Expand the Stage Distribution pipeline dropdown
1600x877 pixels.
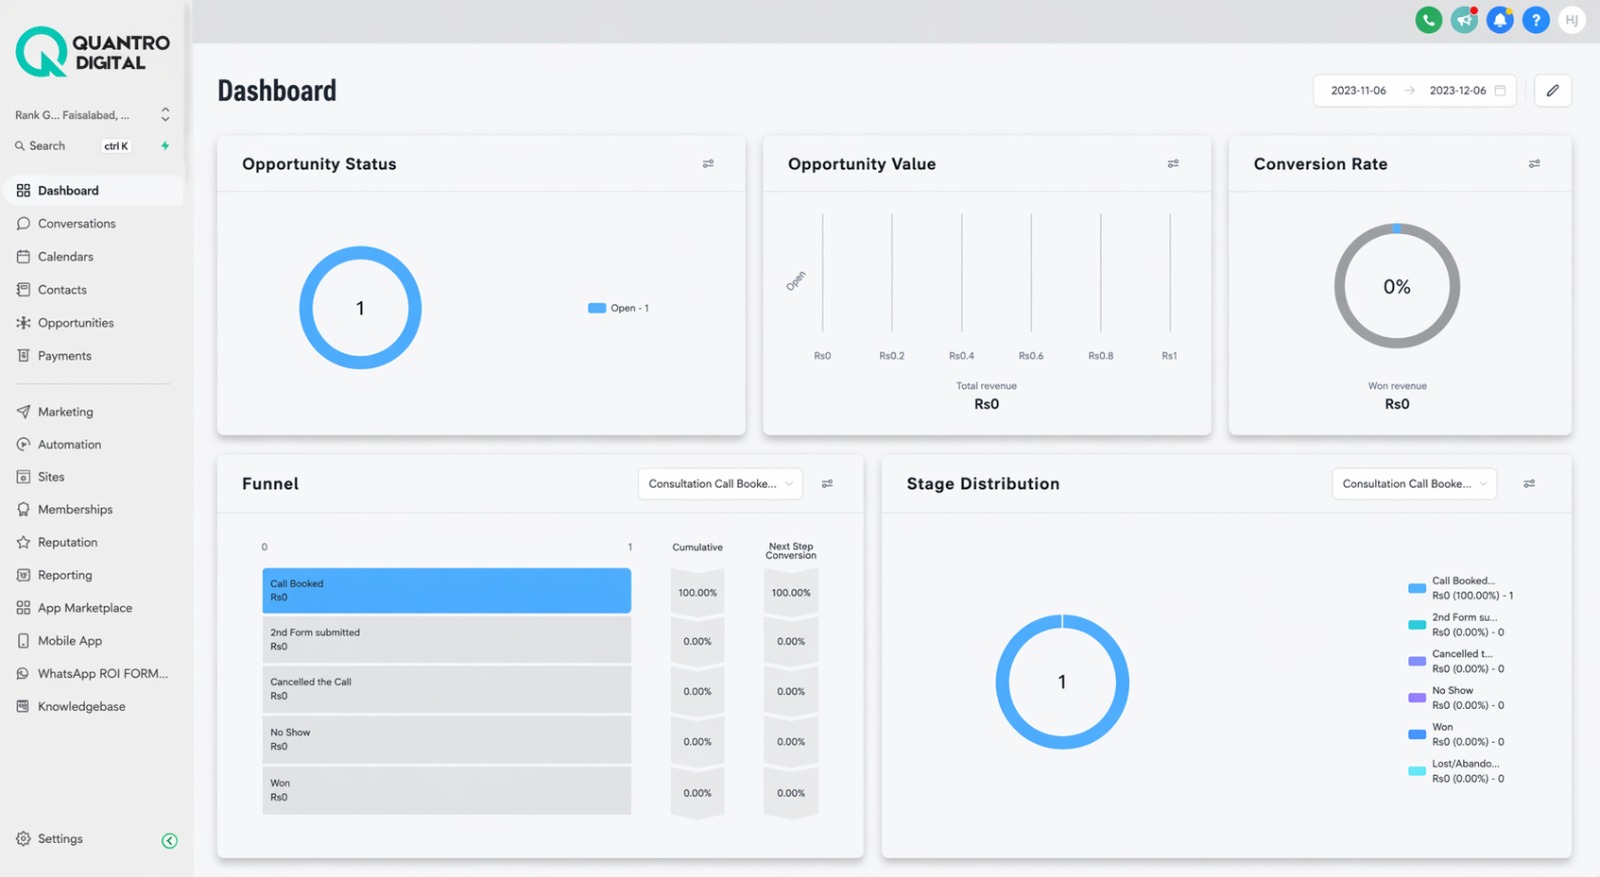1414,484
